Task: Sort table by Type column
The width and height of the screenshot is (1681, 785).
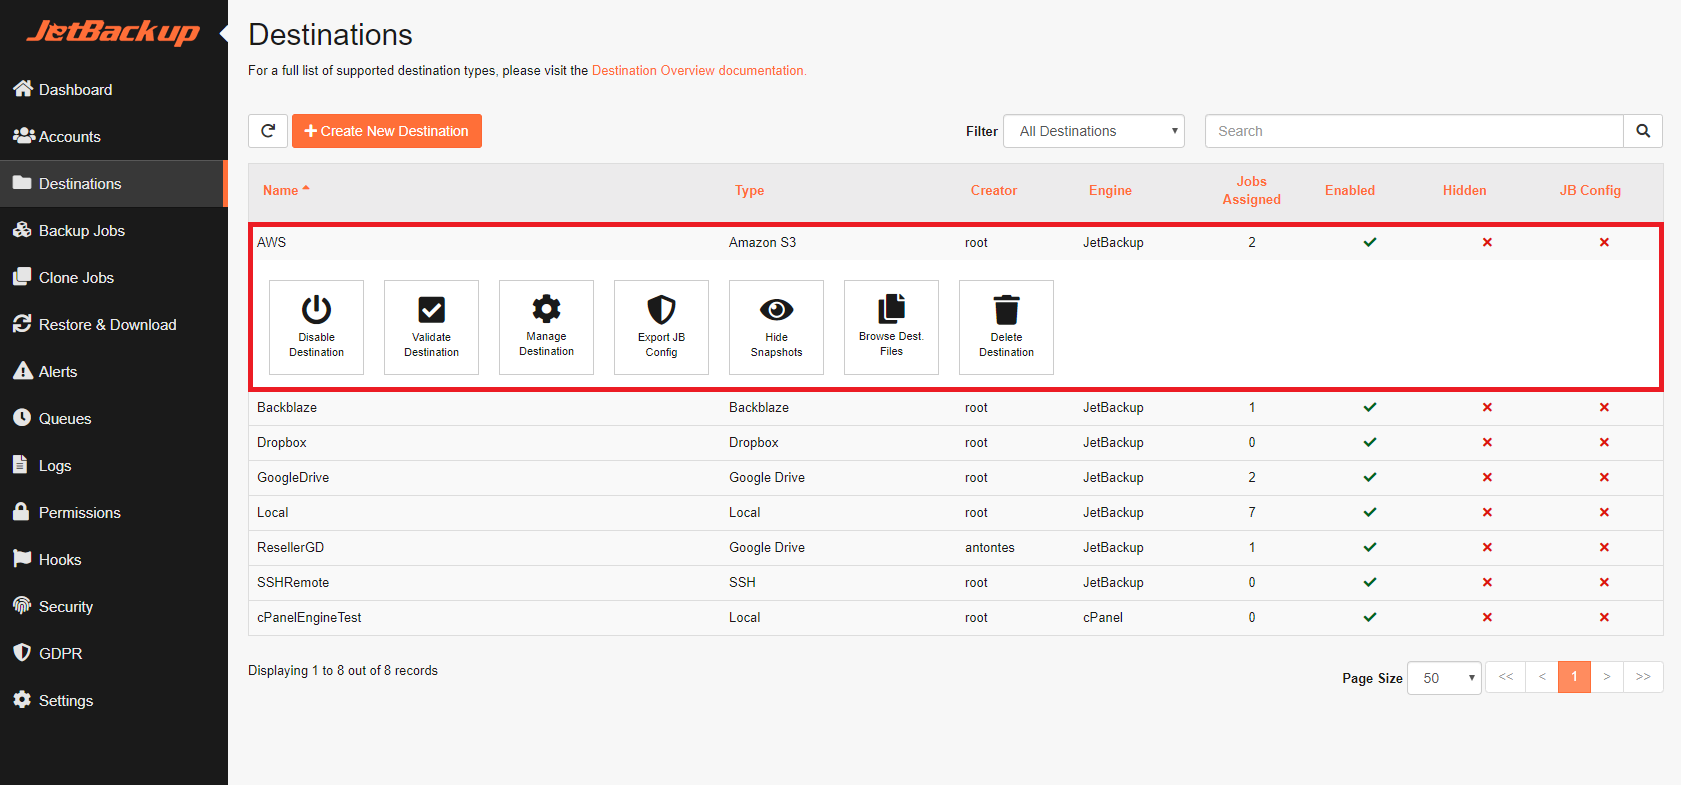Action: [x=749, y=190]
